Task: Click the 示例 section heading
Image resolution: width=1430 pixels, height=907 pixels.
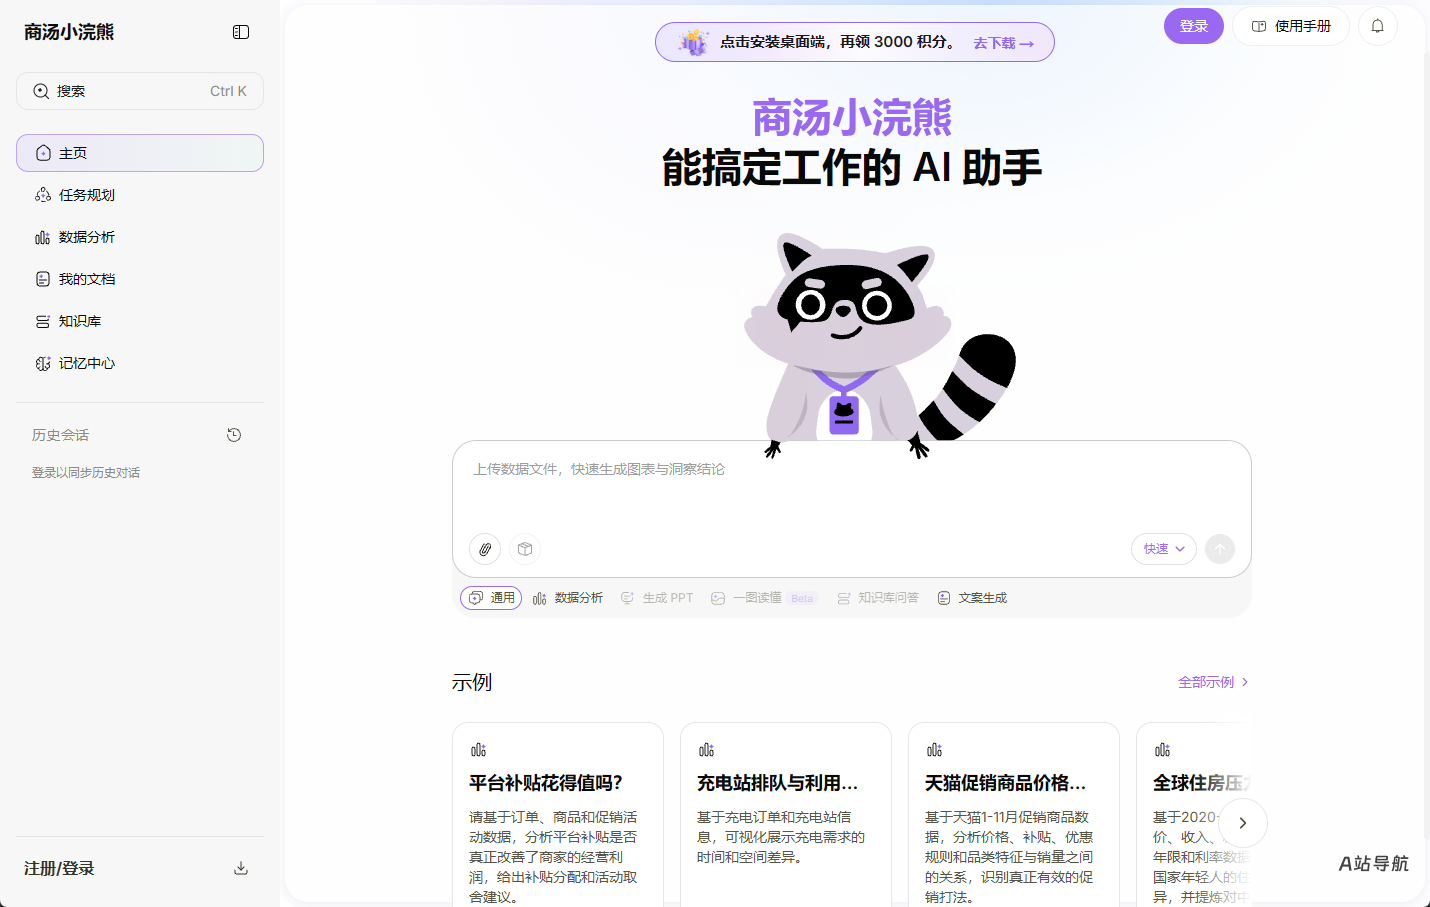Action: coord(472,682)
